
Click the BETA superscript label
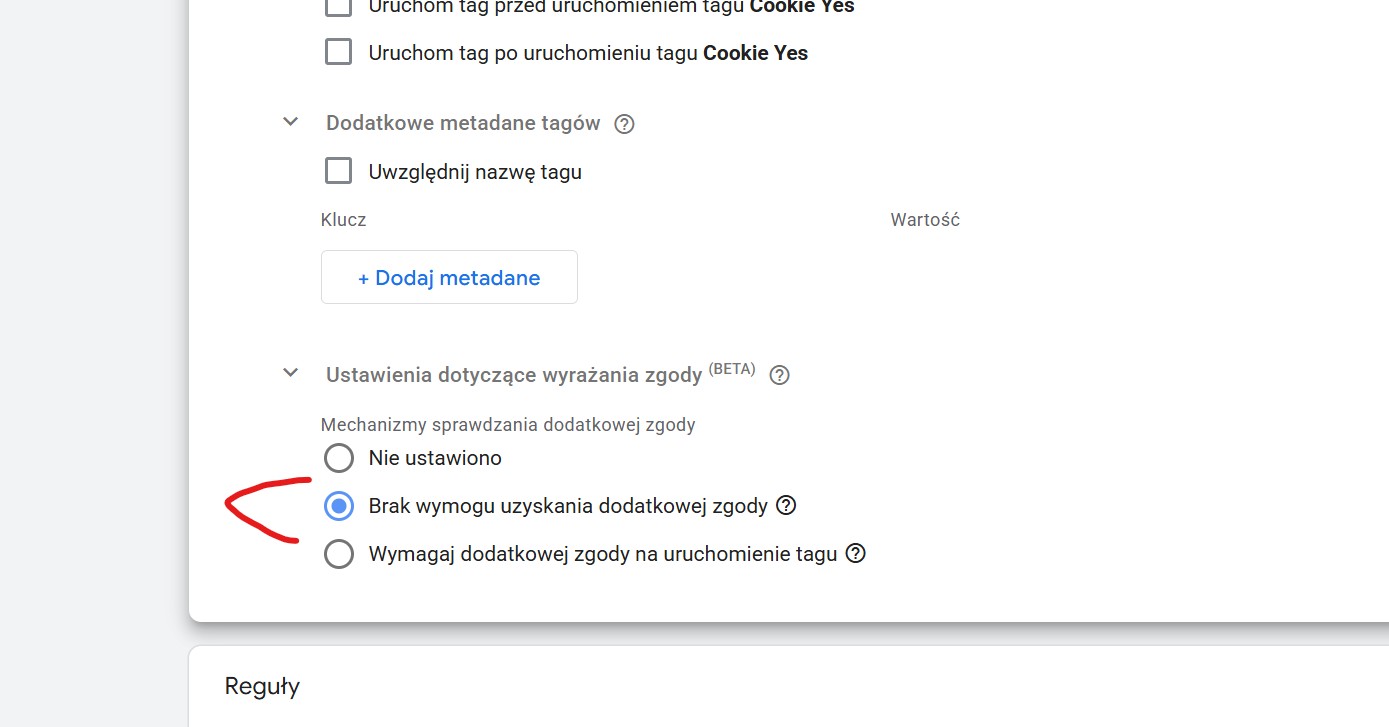point(732,368)
